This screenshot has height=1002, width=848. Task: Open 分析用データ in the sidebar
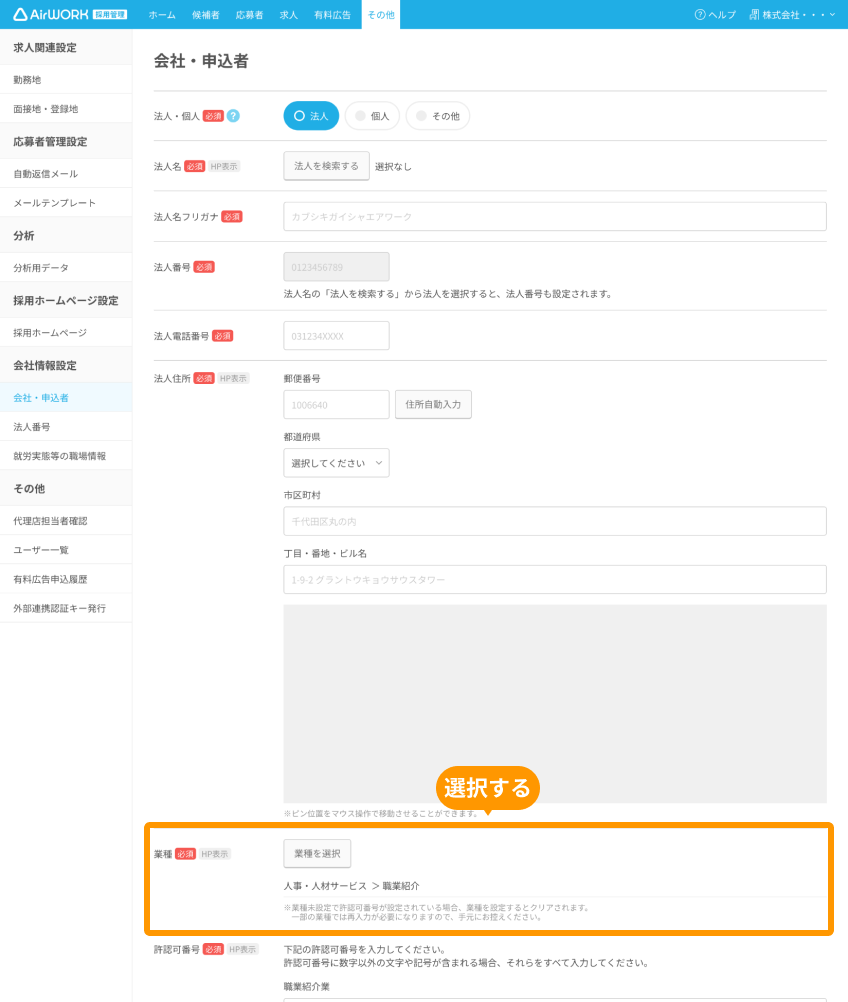tap(66, 268)
